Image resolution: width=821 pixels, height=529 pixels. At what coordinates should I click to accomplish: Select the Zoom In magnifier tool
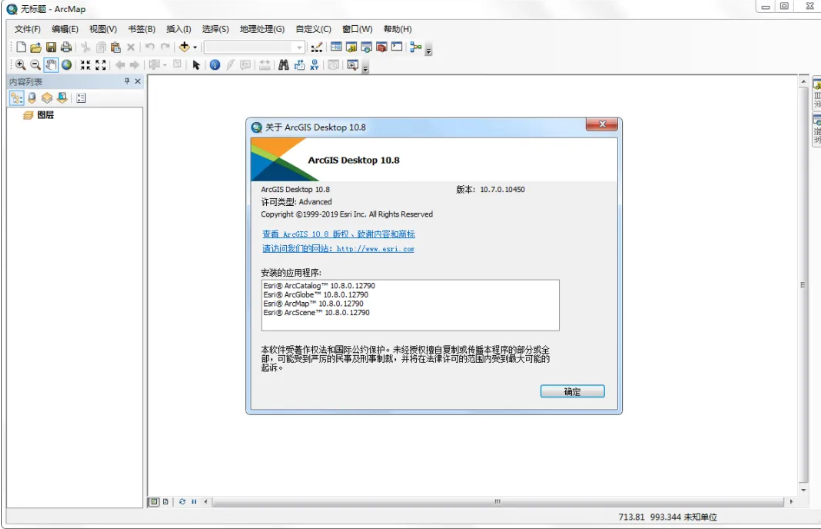(x=20, y=65)
